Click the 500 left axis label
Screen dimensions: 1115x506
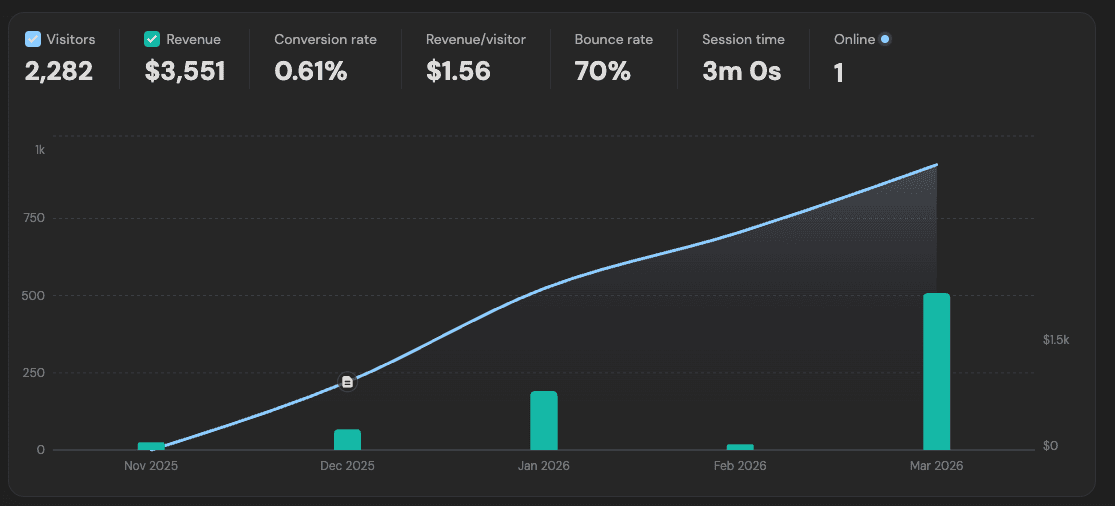pos(35,295)
